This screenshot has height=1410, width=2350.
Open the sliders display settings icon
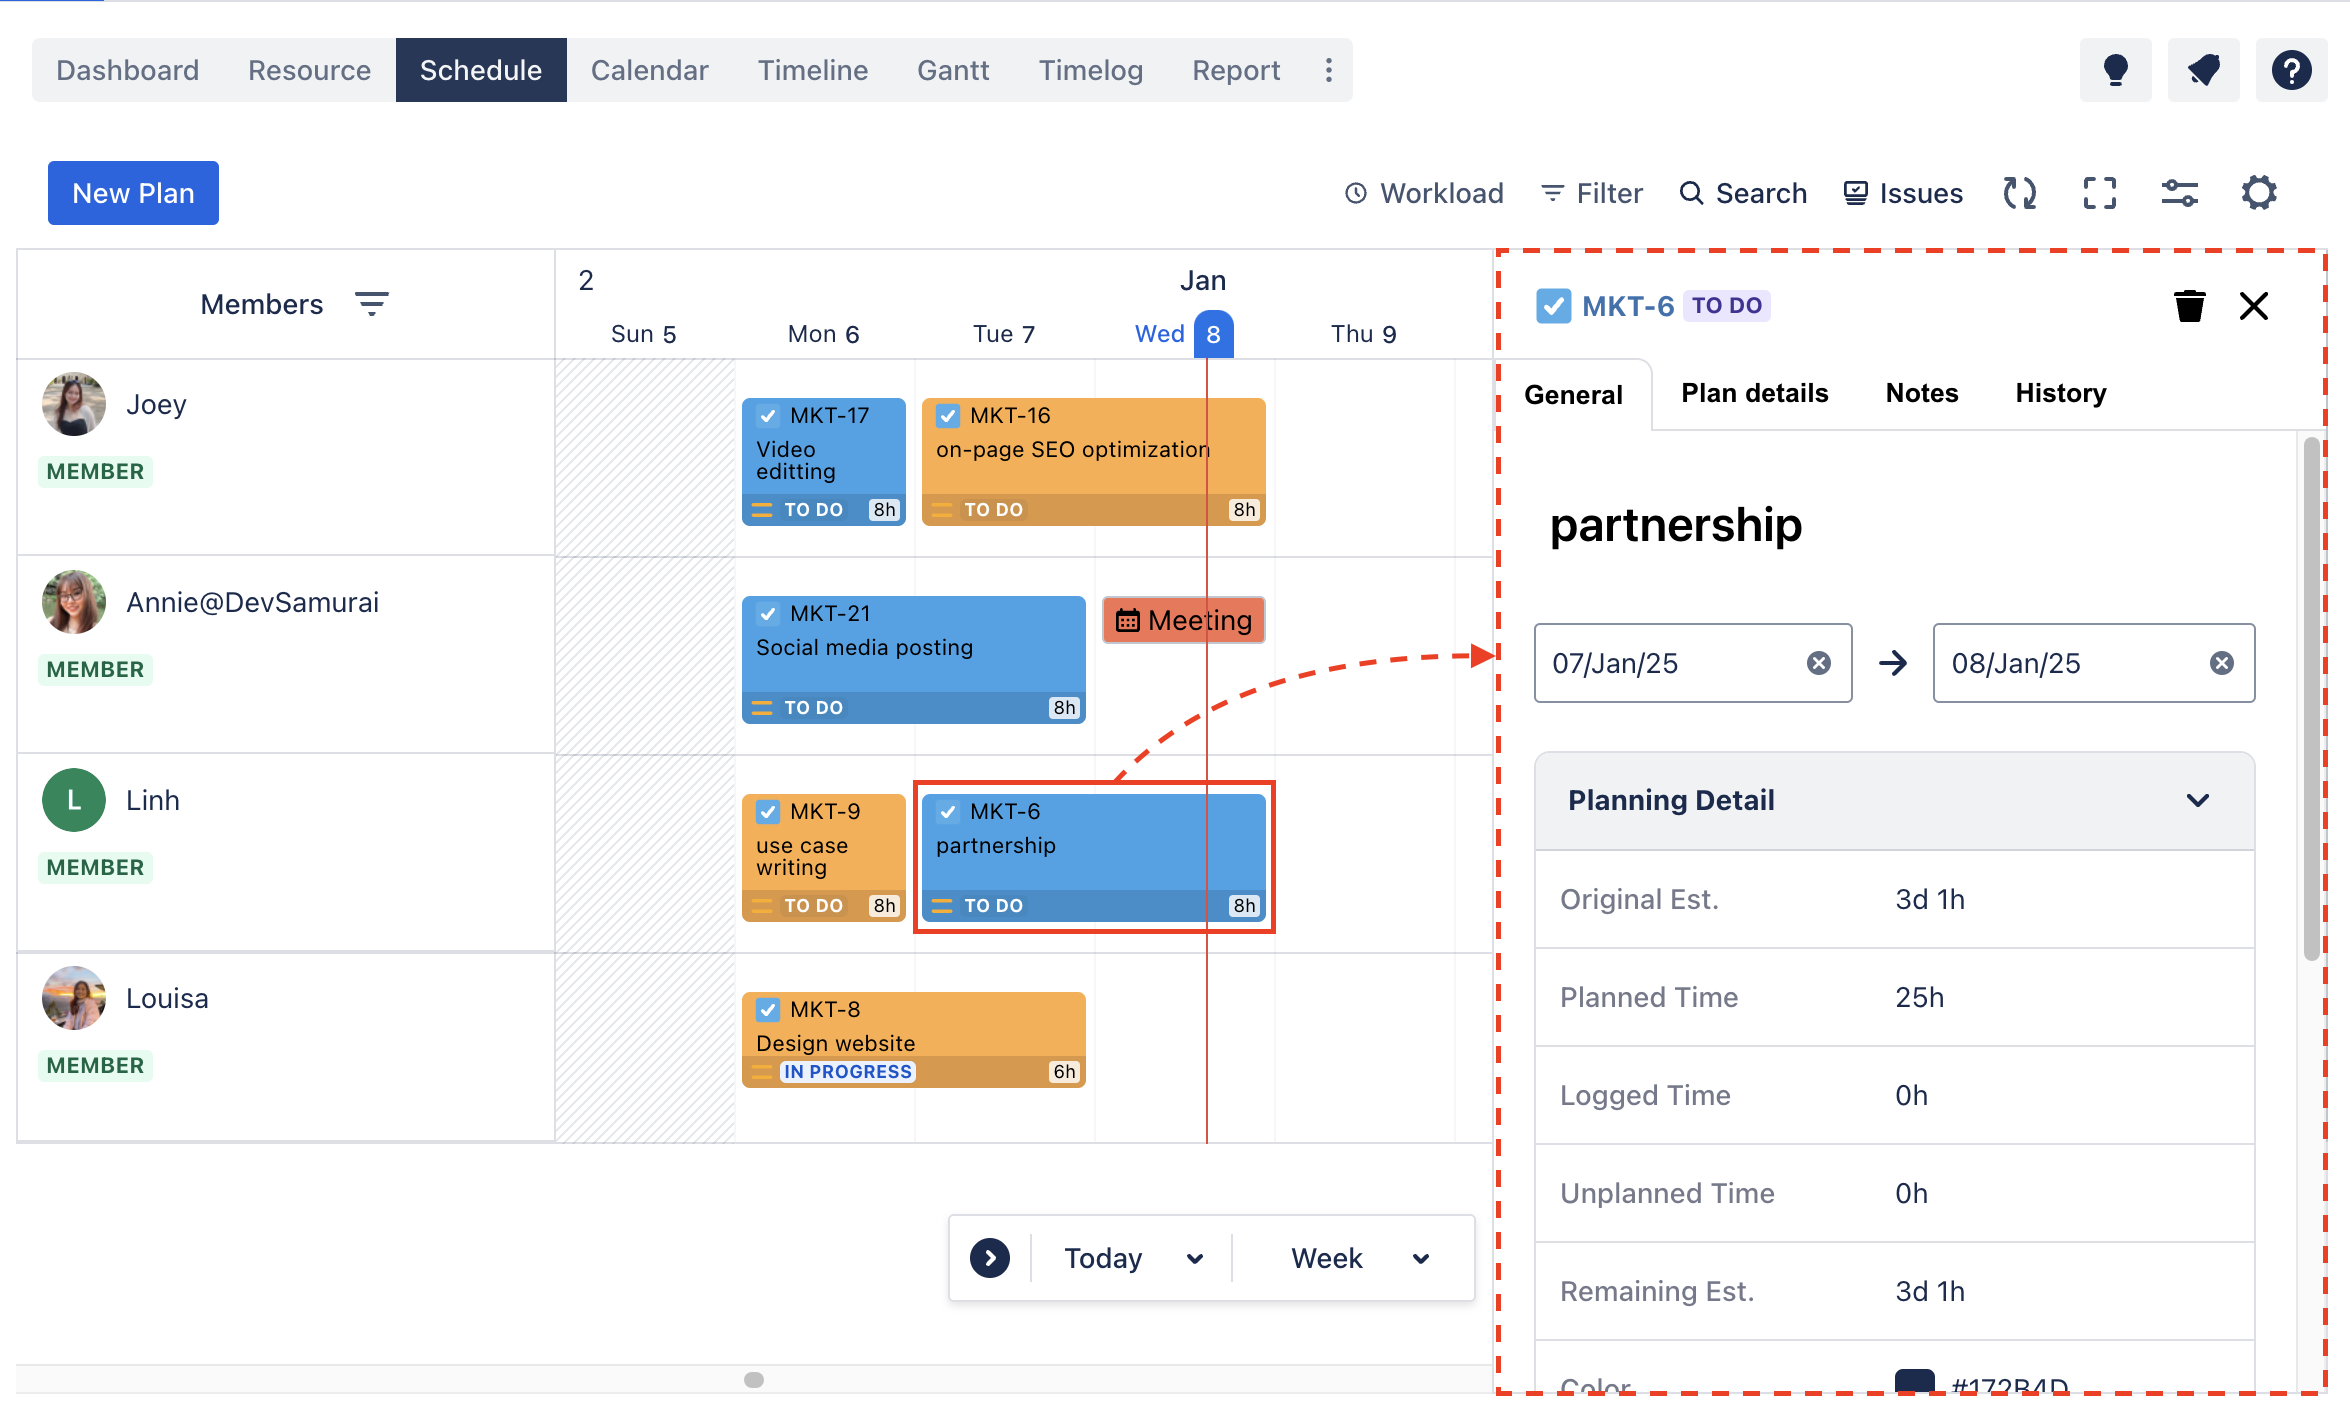pos(2179,193)
